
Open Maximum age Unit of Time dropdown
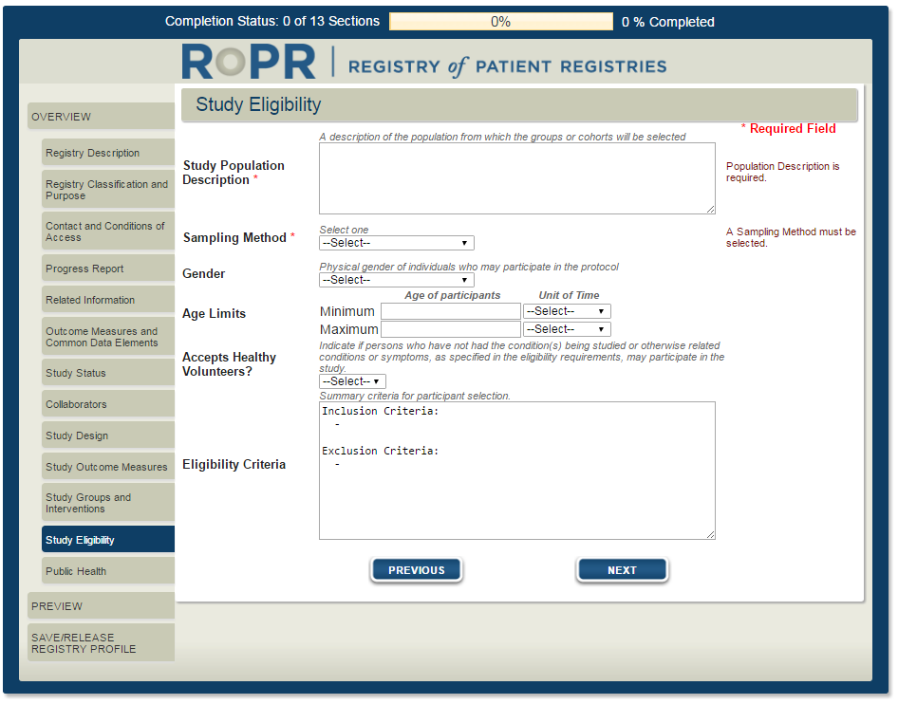pyautogui.click(x=566, y=329)
